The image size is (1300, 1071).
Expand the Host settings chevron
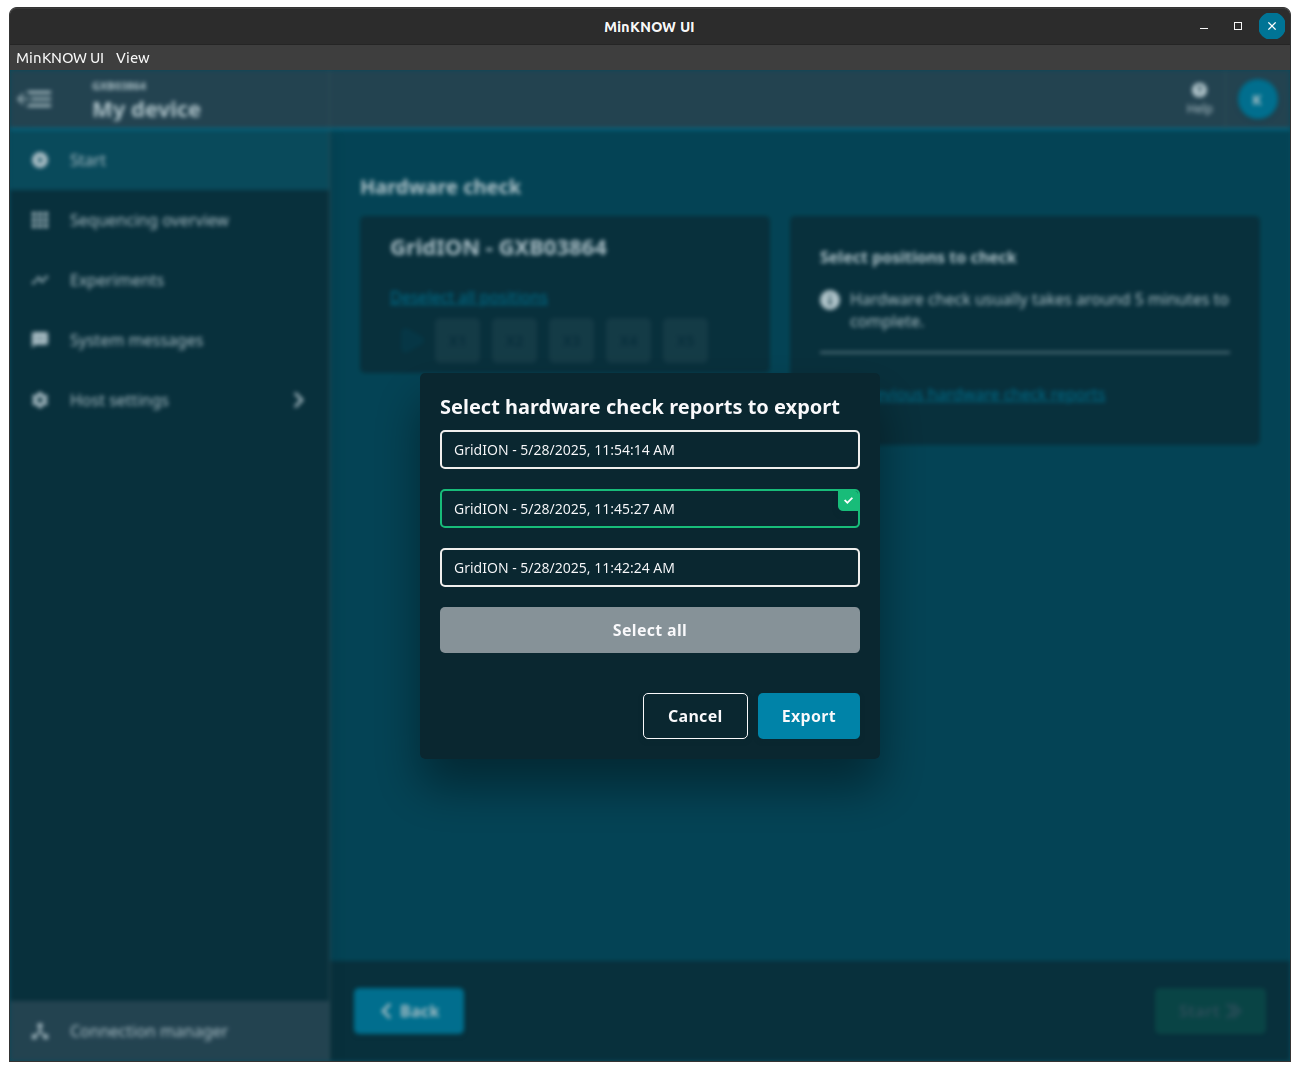(298, 400)
